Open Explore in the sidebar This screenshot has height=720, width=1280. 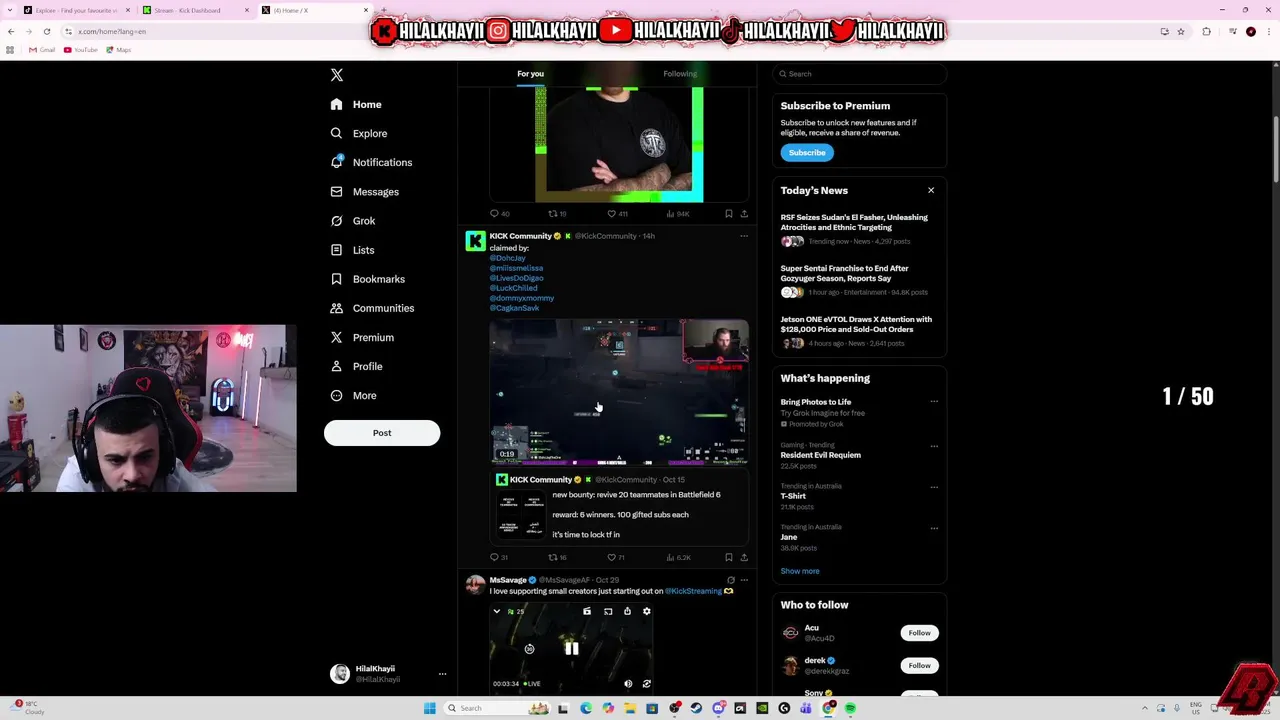pyautogui.click(x=359, y=133)
